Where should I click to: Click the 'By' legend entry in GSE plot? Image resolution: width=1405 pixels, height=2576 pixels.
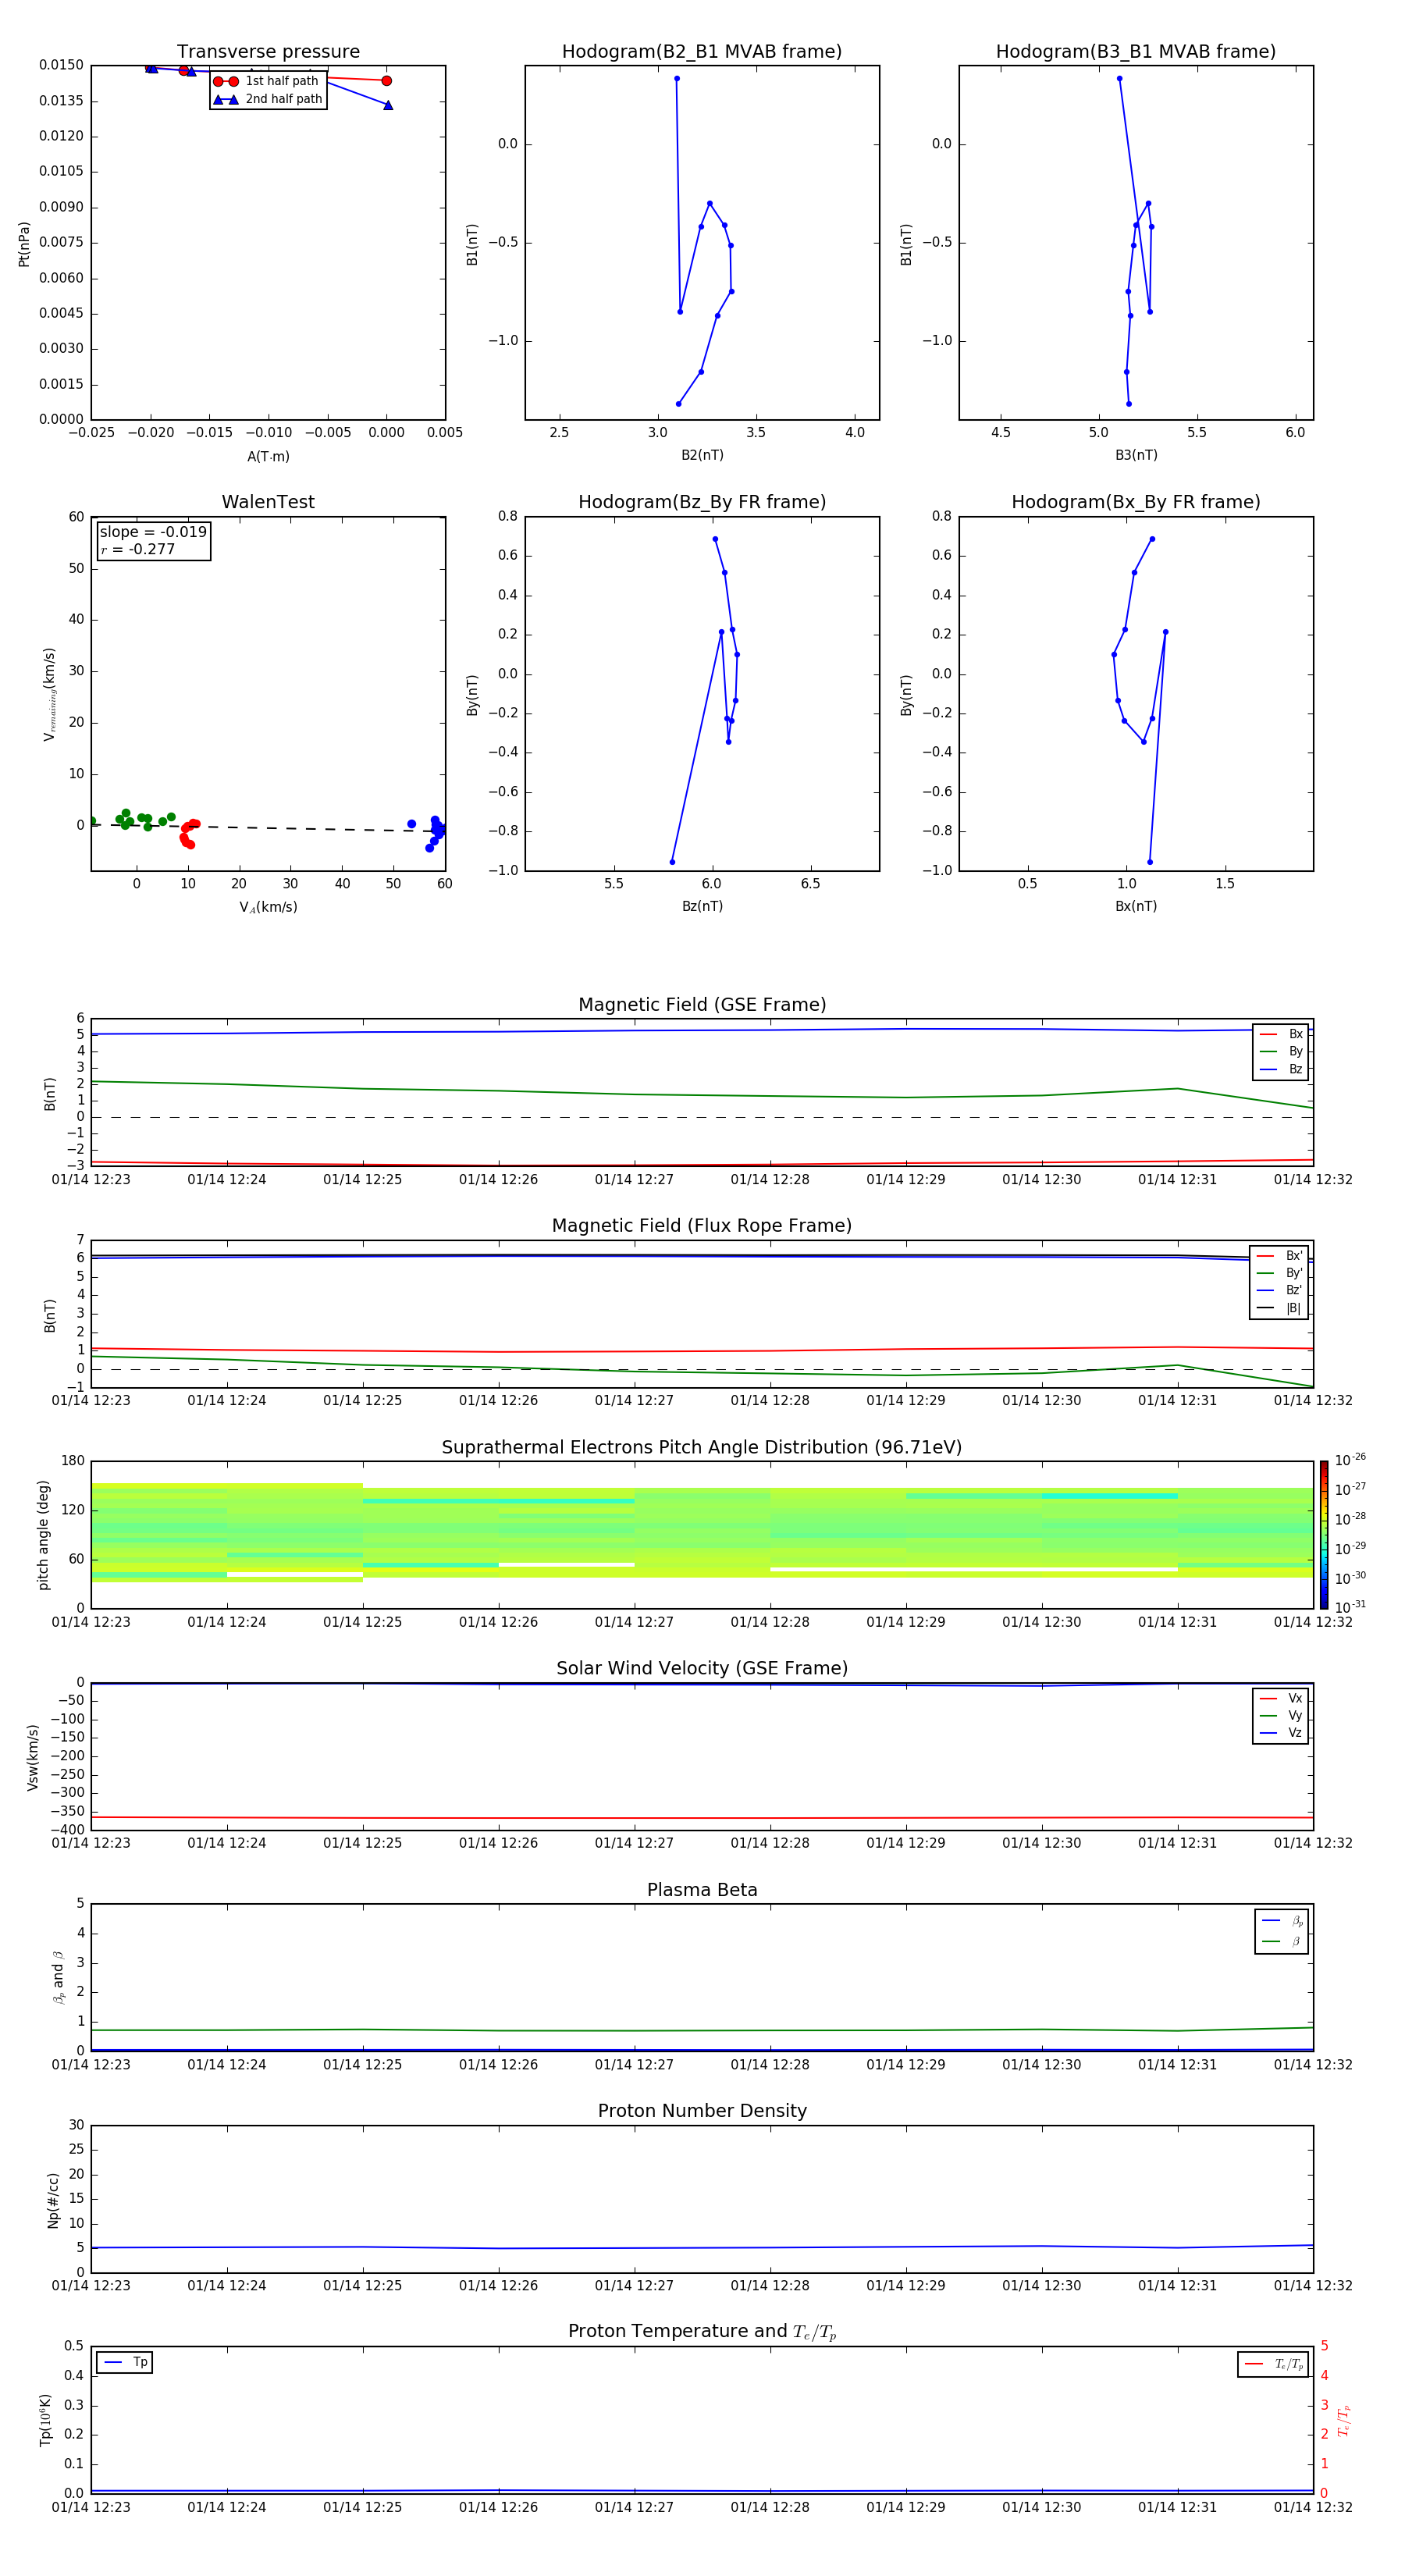(1281, 1051)
